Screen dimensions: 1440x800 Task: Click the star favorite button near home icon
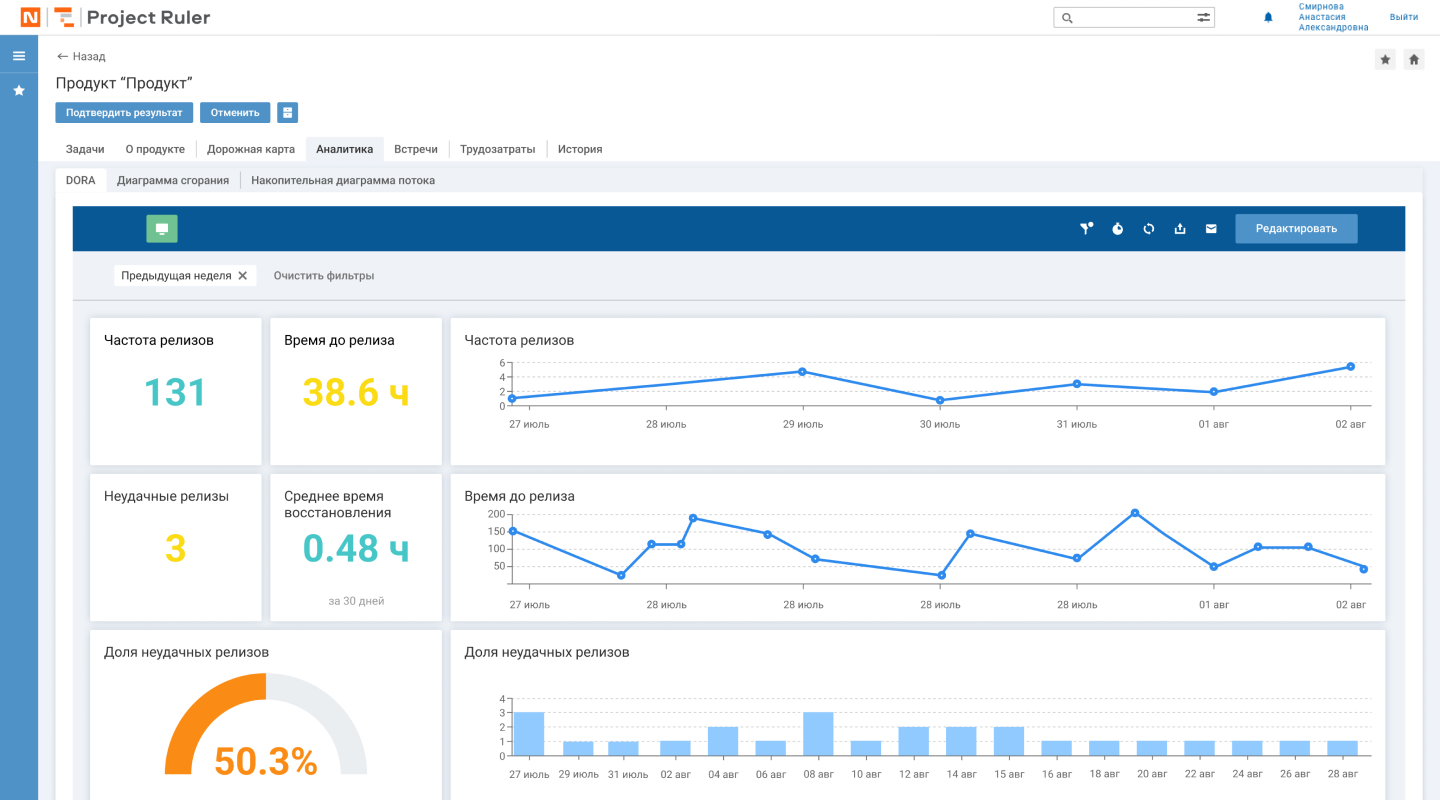1385,60
